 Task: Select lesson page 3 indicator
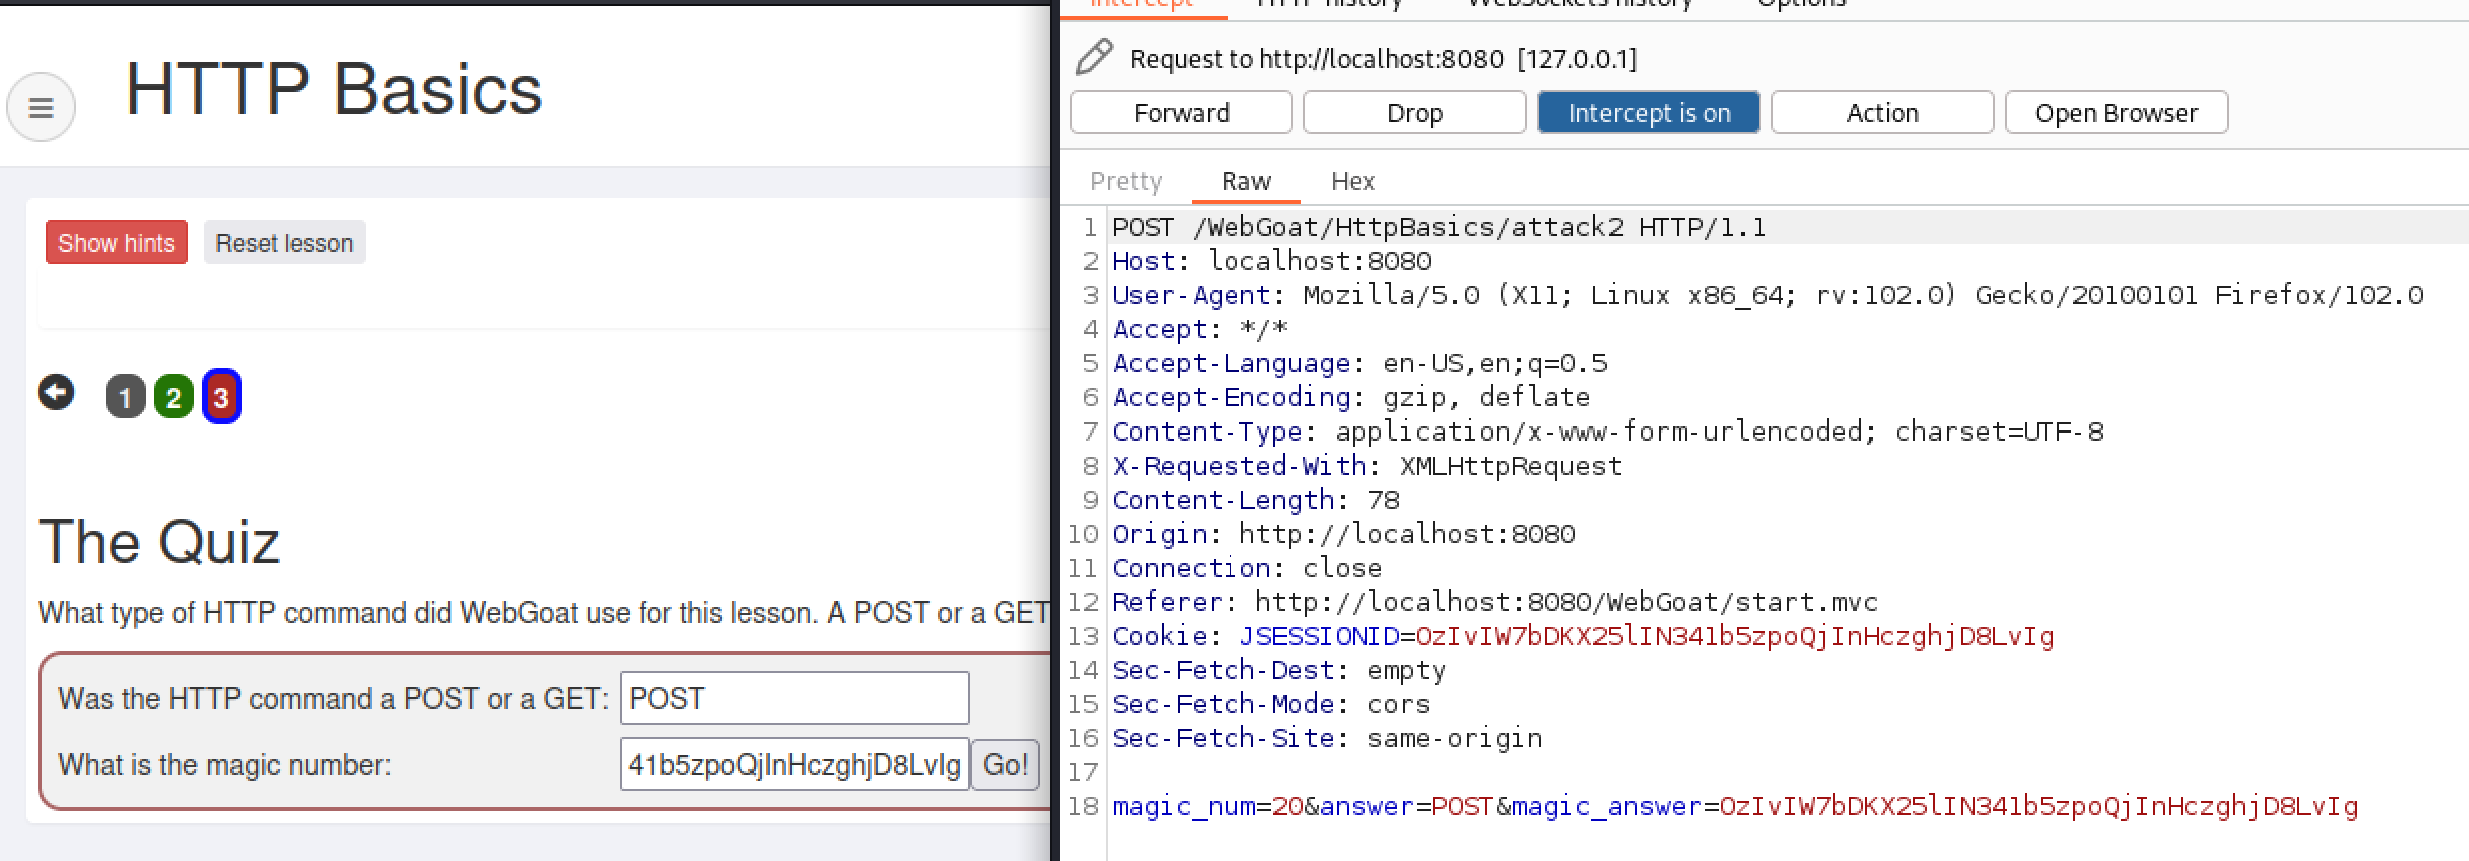pos(221,397)
